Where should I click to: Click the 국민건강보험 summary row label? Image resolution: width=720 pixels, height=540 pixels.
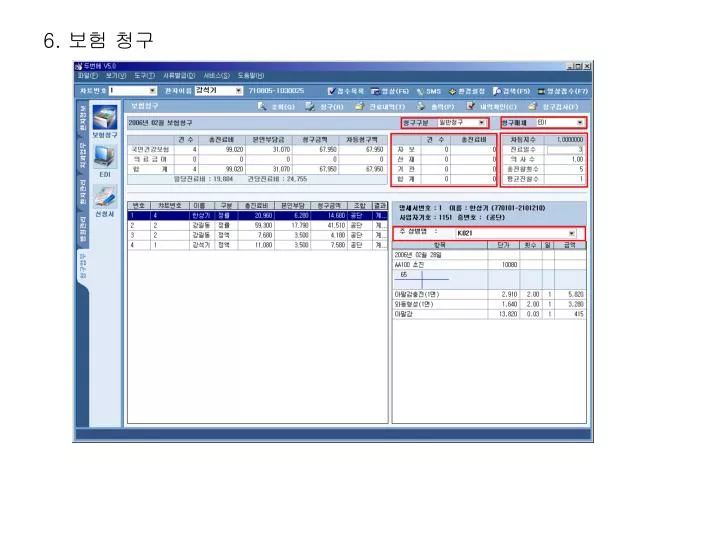tap(151, 150)
